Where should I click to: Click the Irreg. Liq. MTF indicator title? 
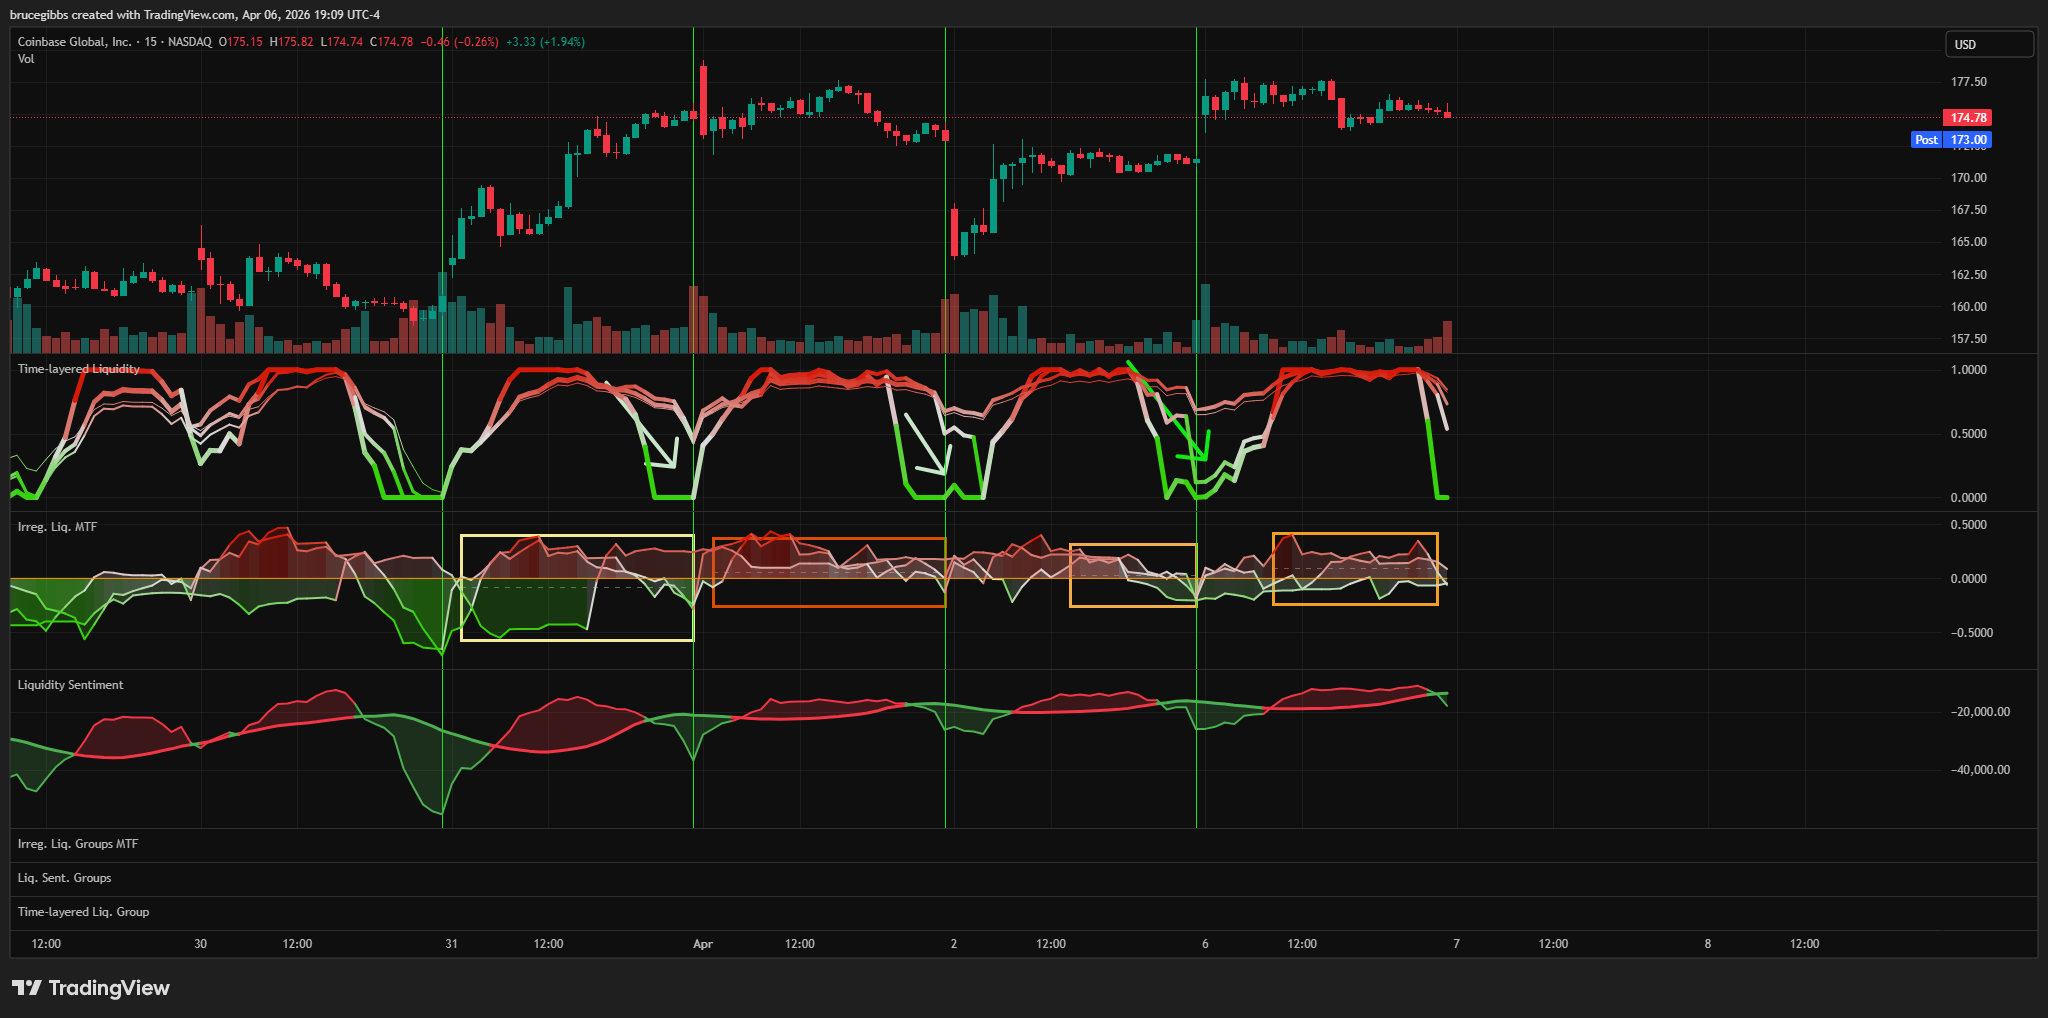click(58, 527)
